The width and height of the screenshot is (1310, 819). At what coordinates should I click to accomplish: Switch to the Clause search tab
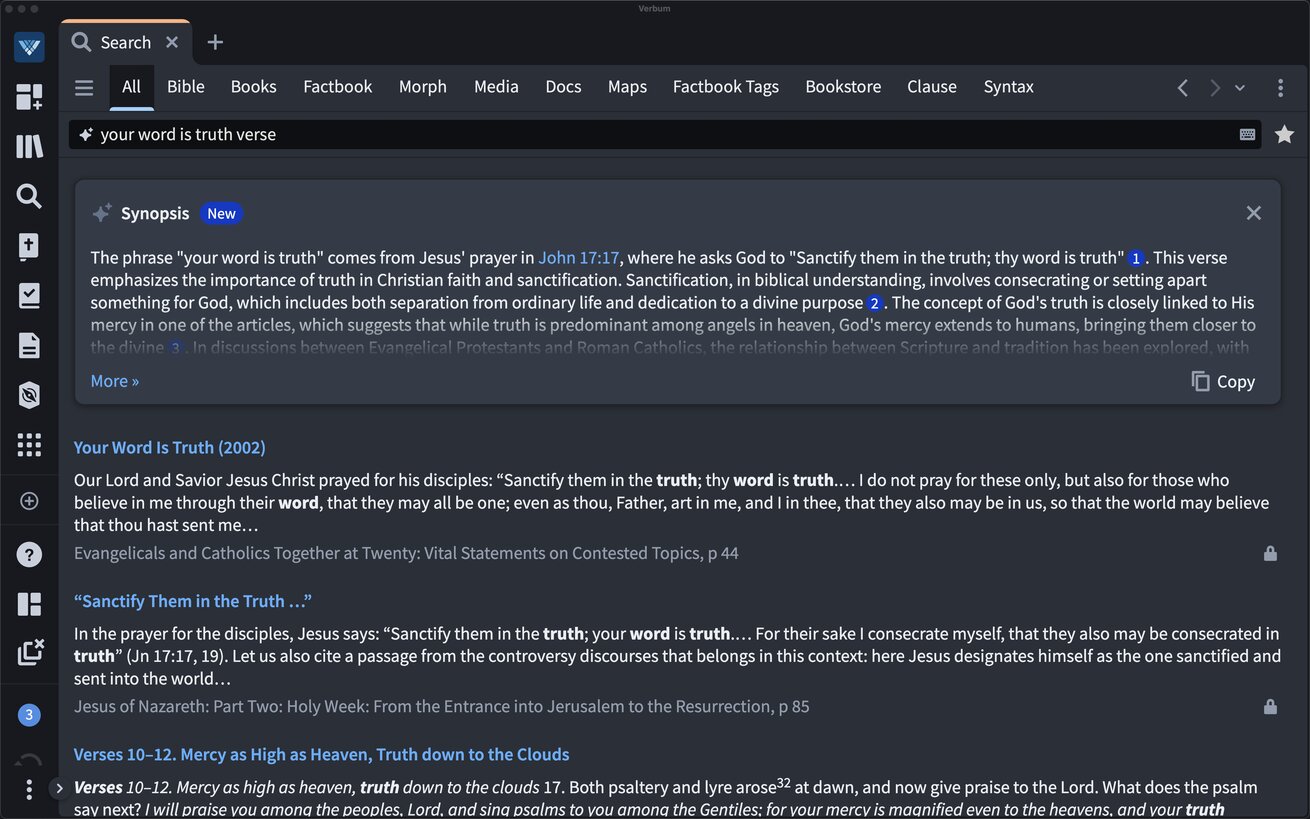click(932, 87)
